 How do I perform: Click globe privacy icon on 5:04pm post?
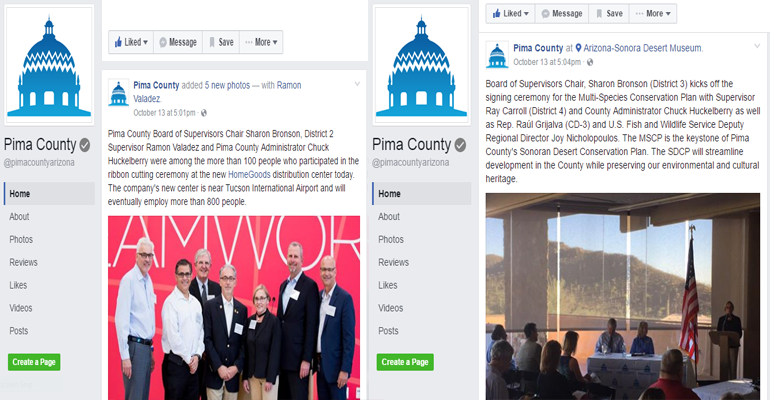click(x=590, y=62)
